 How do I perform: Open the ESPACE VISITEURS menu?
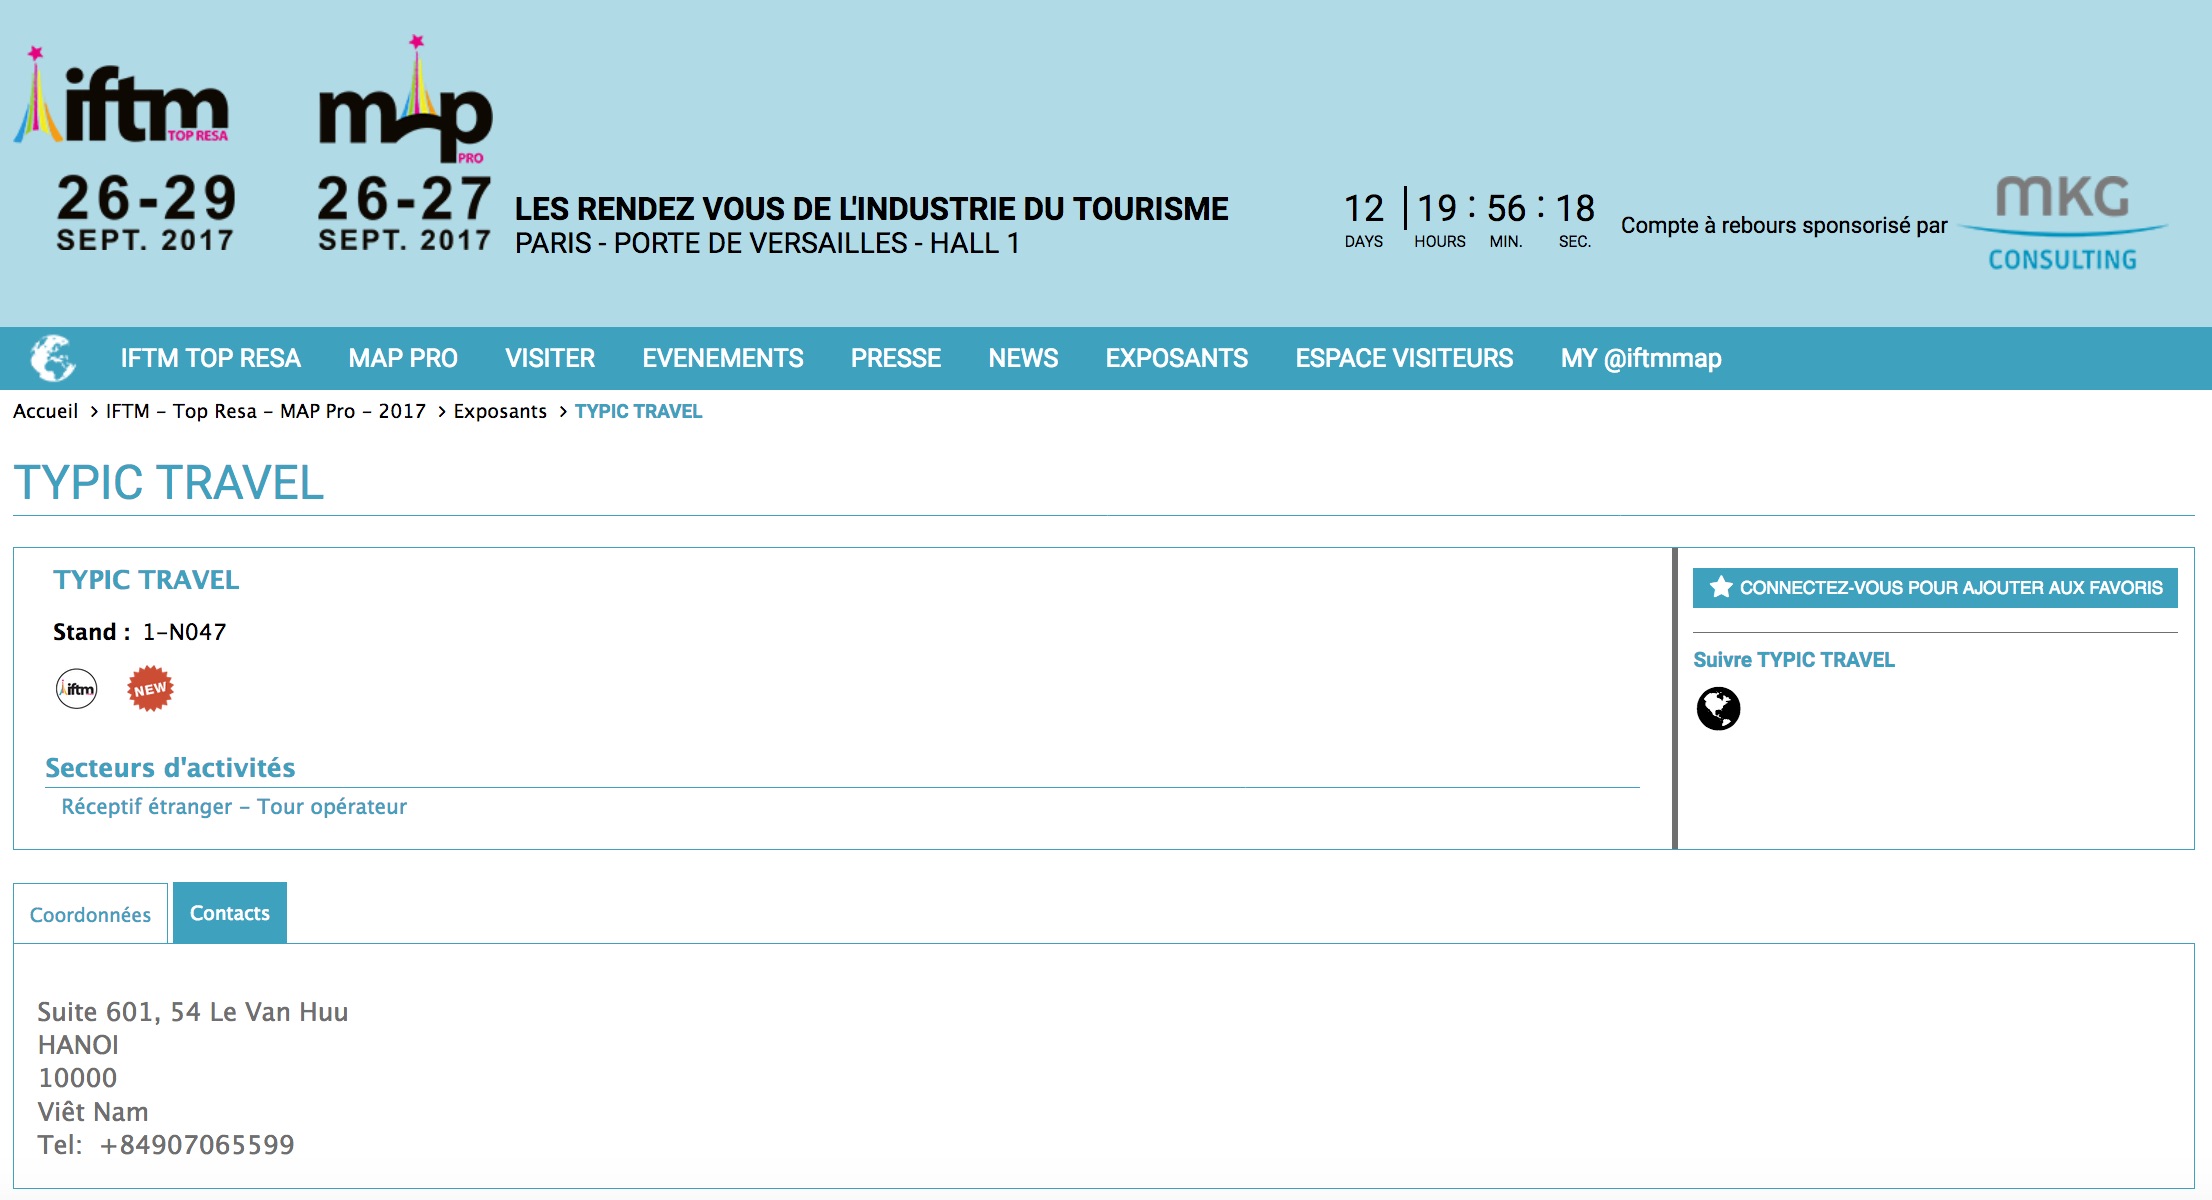pyautogui.click(x=1404, y=358)
